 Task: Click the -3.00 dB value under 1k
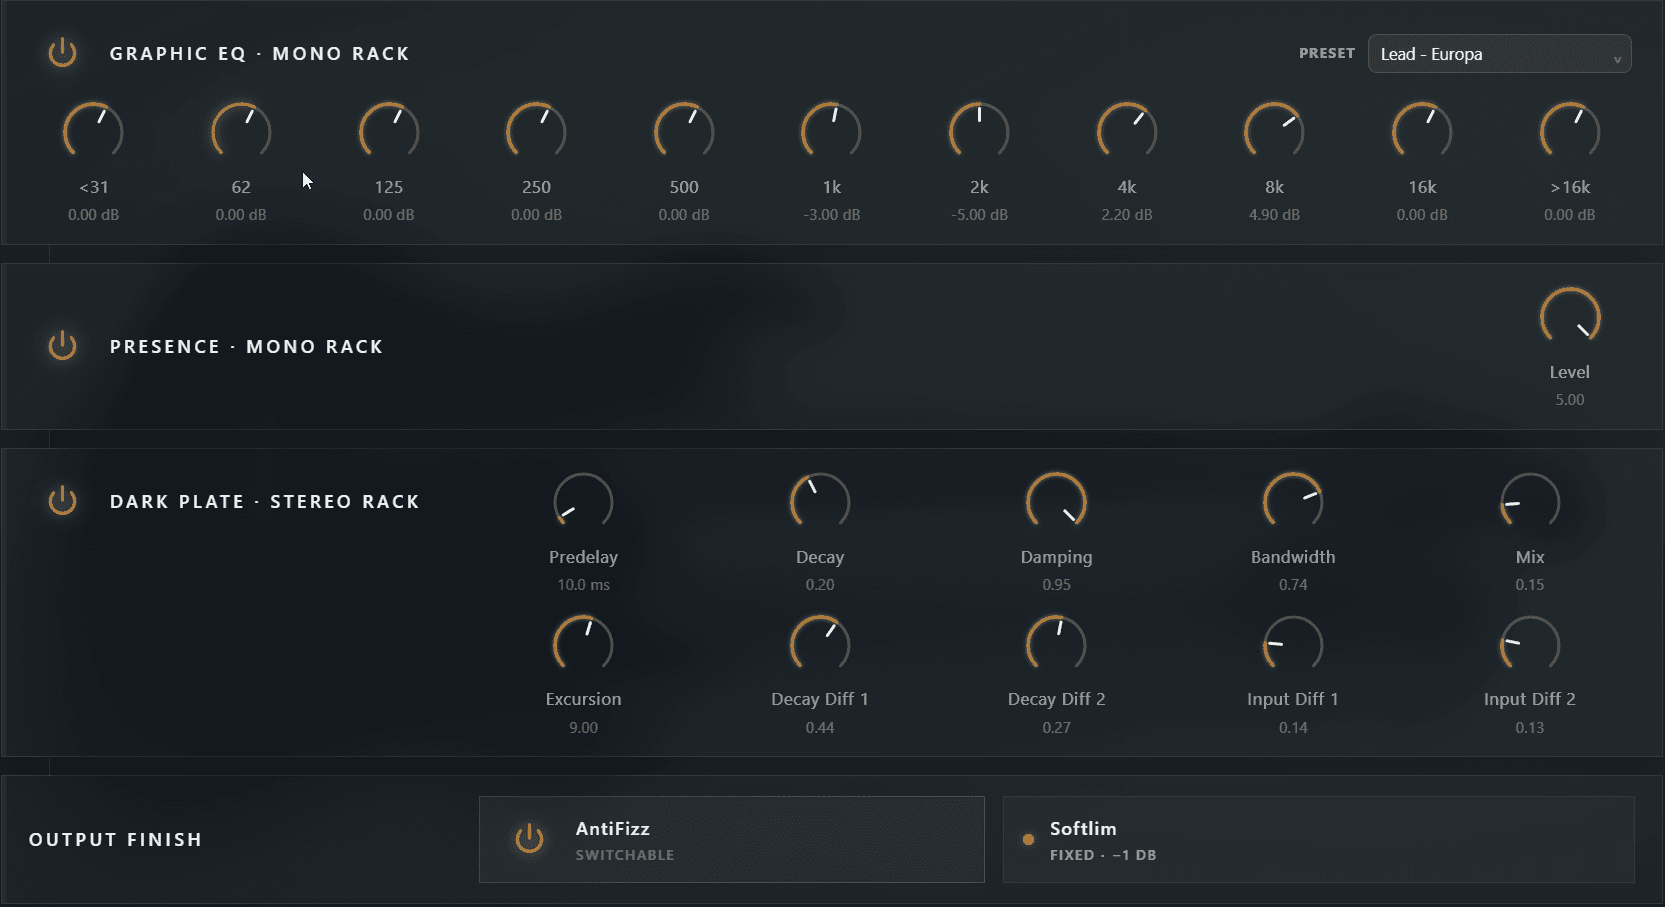pyautogui.click(x=831, y=215)
